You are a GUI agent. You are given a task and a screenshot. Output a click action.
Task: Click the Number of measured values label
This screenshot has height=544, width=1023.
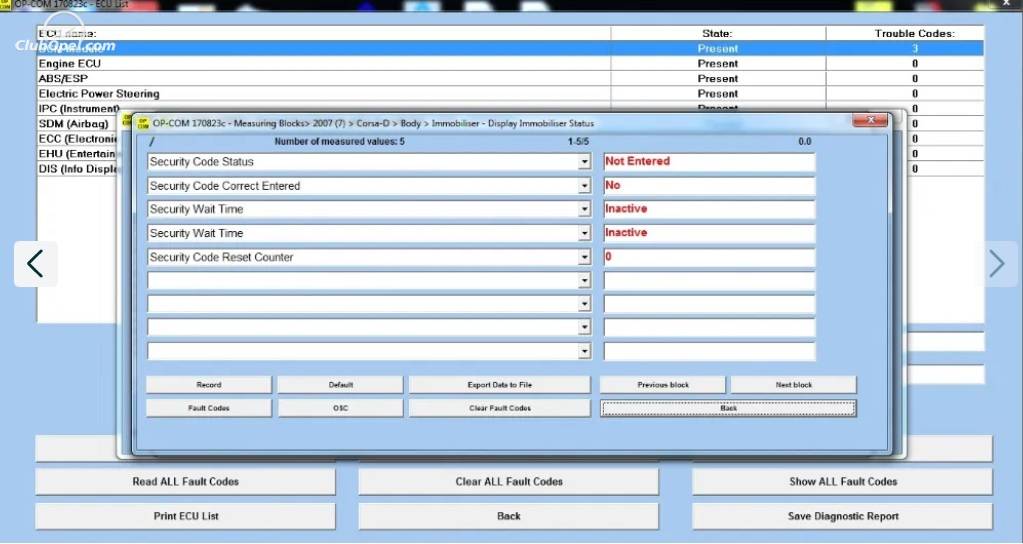(339, 142)
